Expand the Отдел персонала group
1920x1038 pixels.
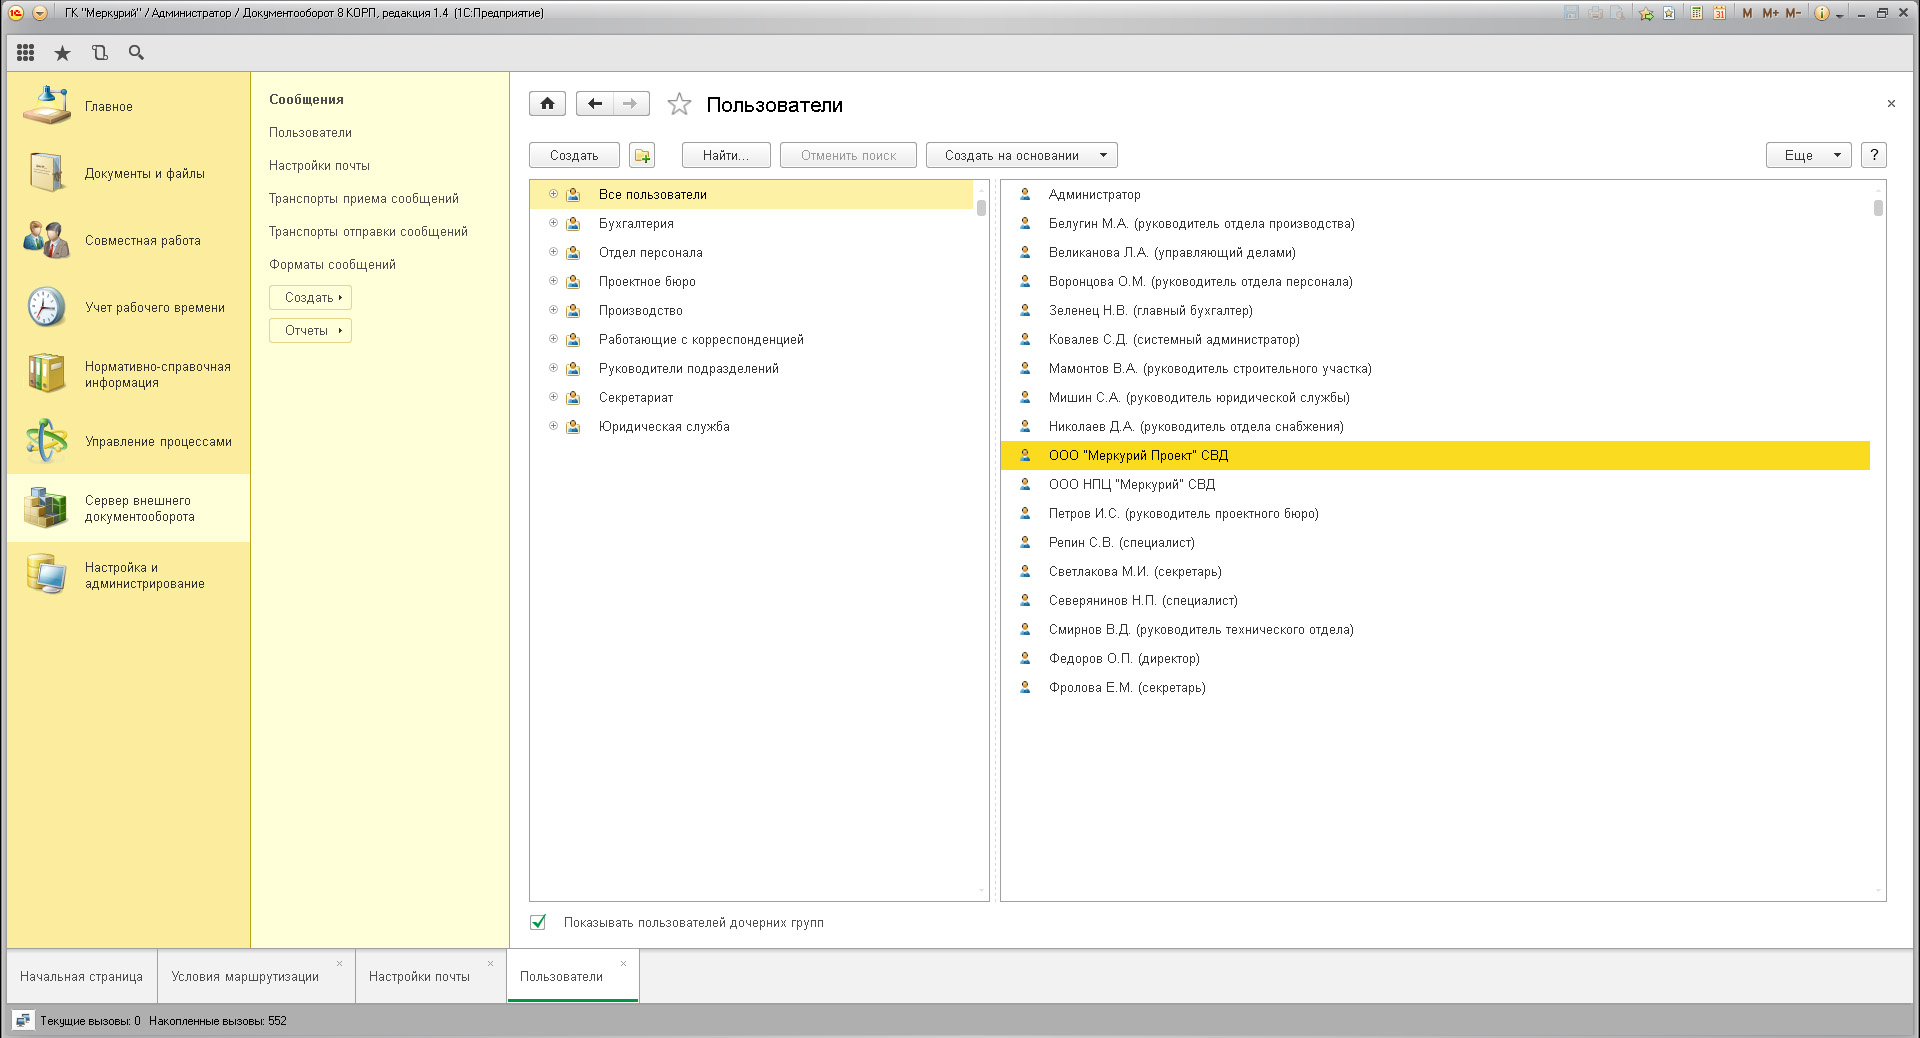pos(553,252)
